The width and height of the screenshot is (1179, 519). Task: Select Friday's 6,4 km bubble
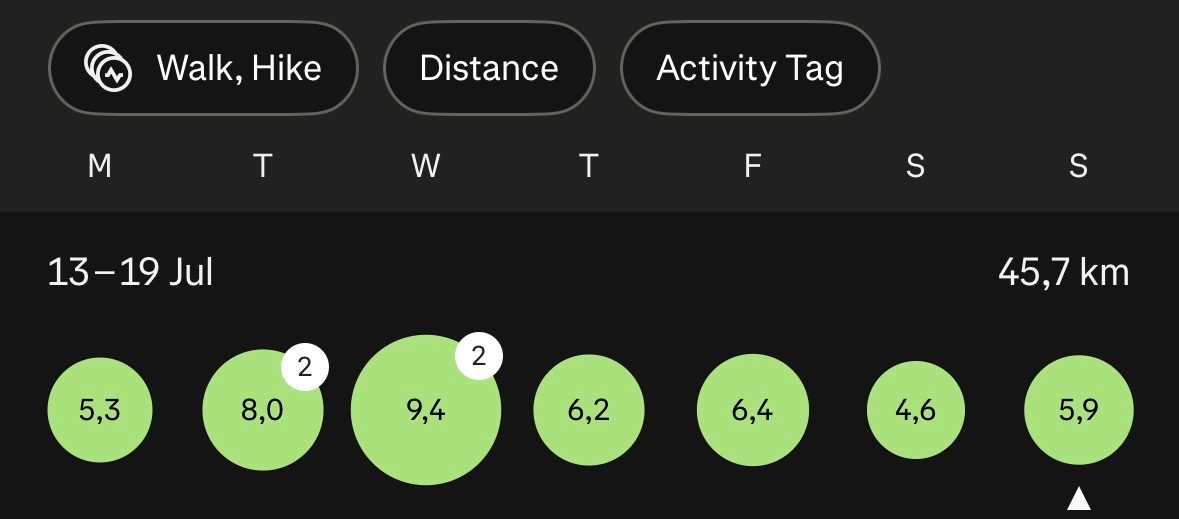click(x=753, y=410)
